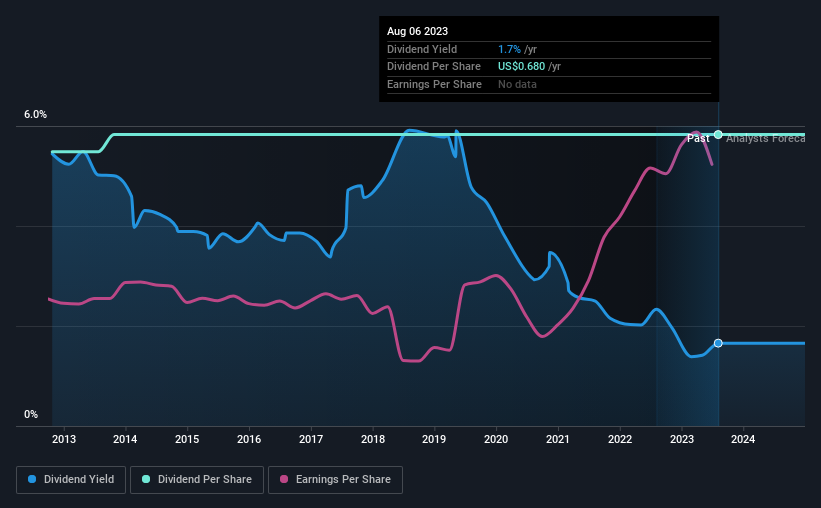
Task: Click the 2014 x-axis label
Action: click(x=125, y=439)
